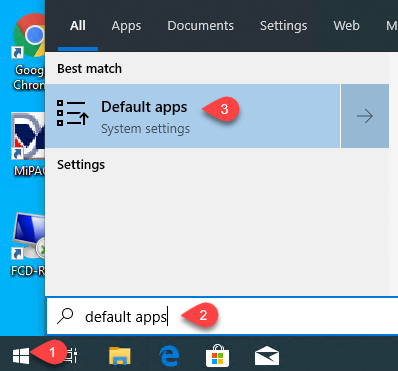Open Microsoft Store from the taskbar

pos(218,356)
